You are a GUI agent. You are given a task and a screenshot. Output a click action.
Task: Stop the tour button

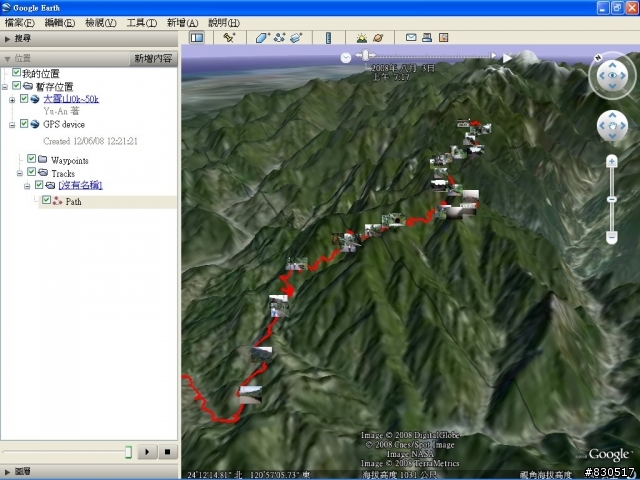(x=167, y=452)
